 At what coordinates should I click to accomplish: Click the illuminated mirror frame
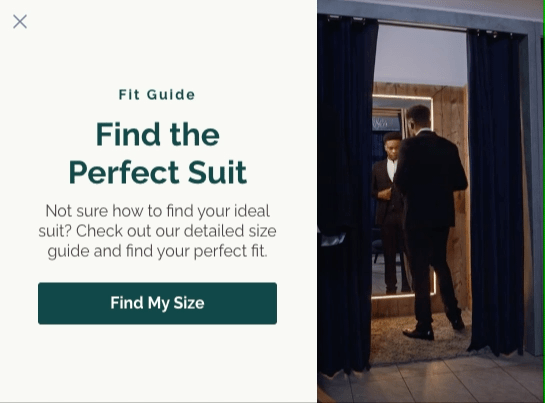pyautogui.click(x=402, y=196)
